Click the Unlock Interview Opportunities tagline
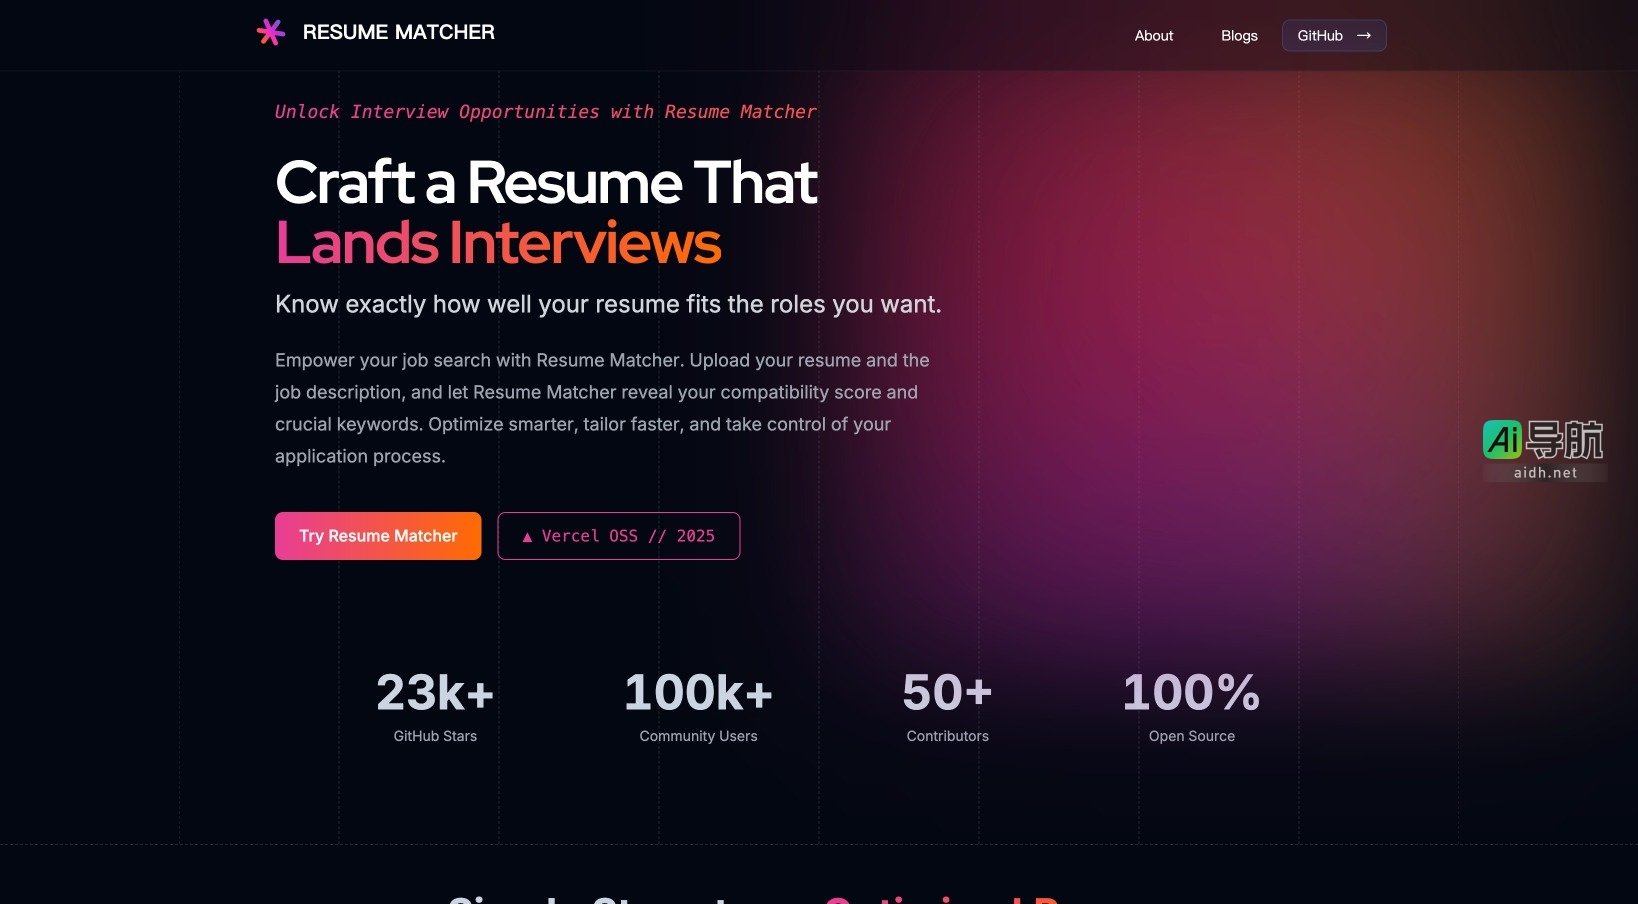The height and width of the screenshot is (904, 1638). coord(545,112)
